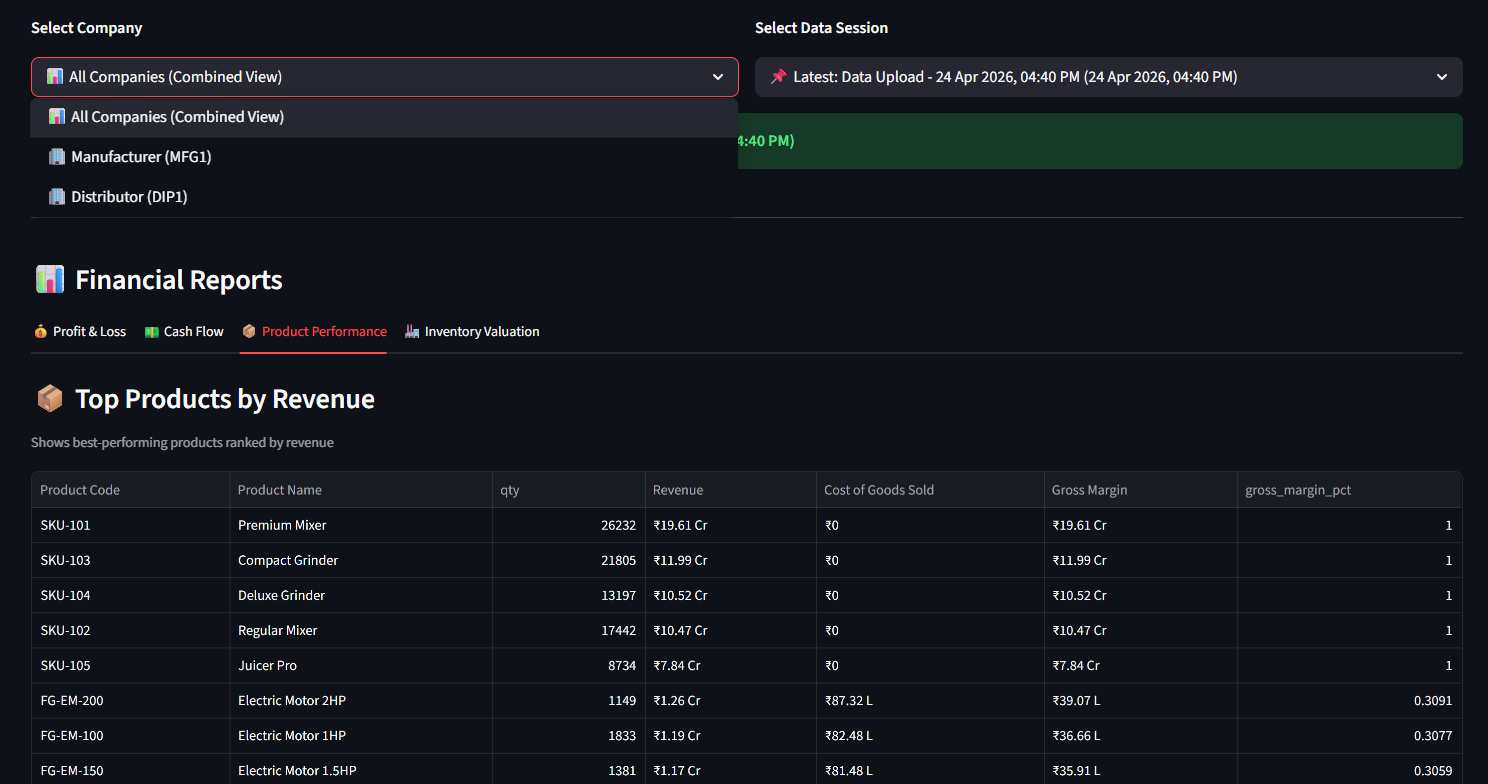Sort table by qty column header
The image size is (1488, 784).
click(568, 490)
